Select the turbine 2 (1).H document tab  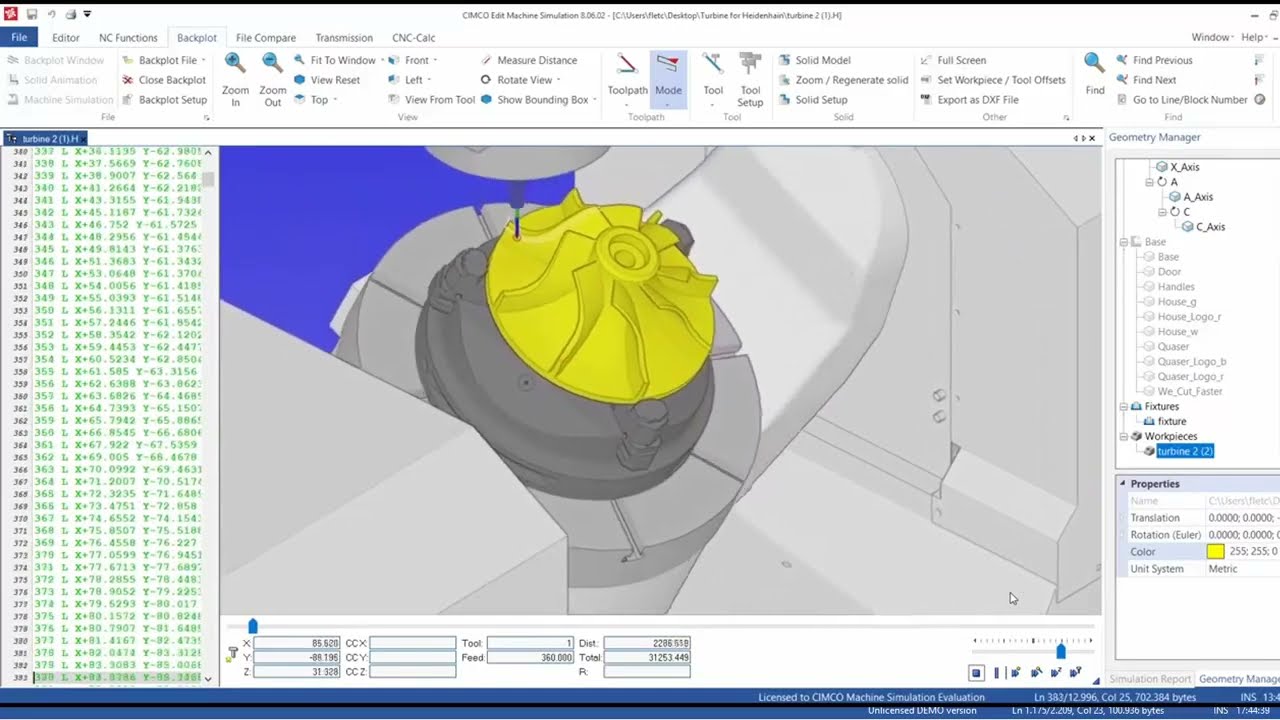(x=47, y=138)
